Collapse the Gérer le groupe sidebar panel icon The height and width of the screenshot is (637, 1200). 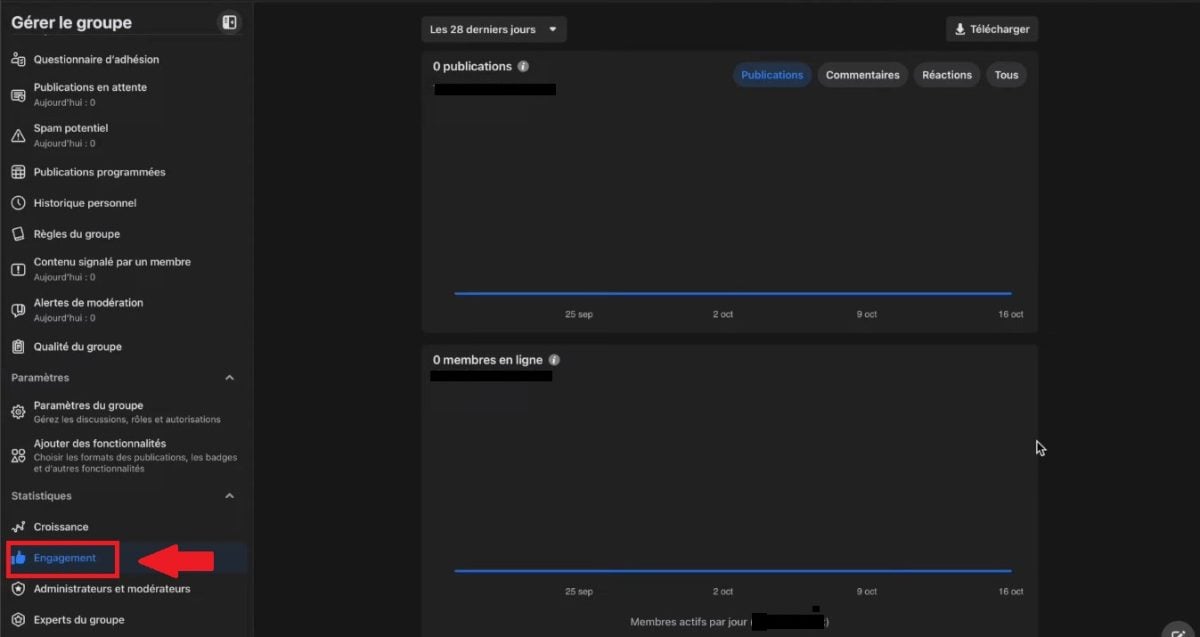click(x=229, y=22)
